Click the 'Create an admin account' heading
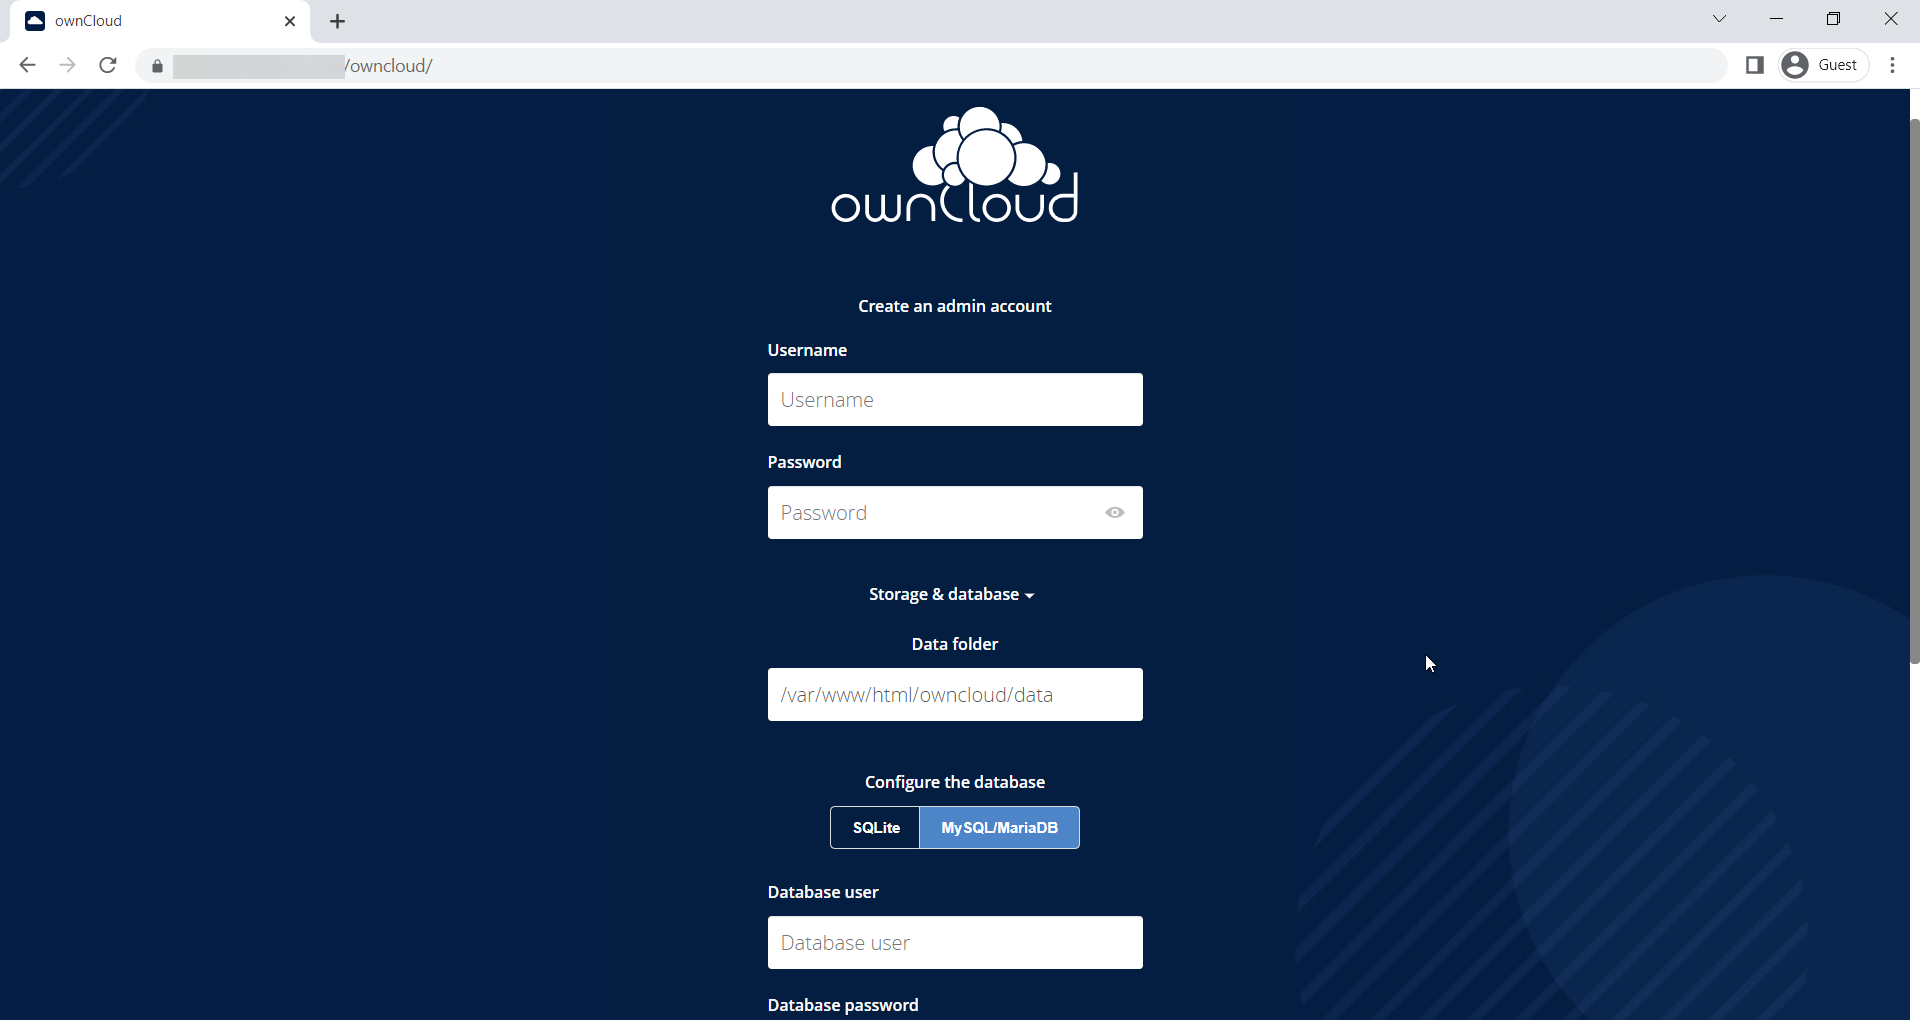 point(955,306)
